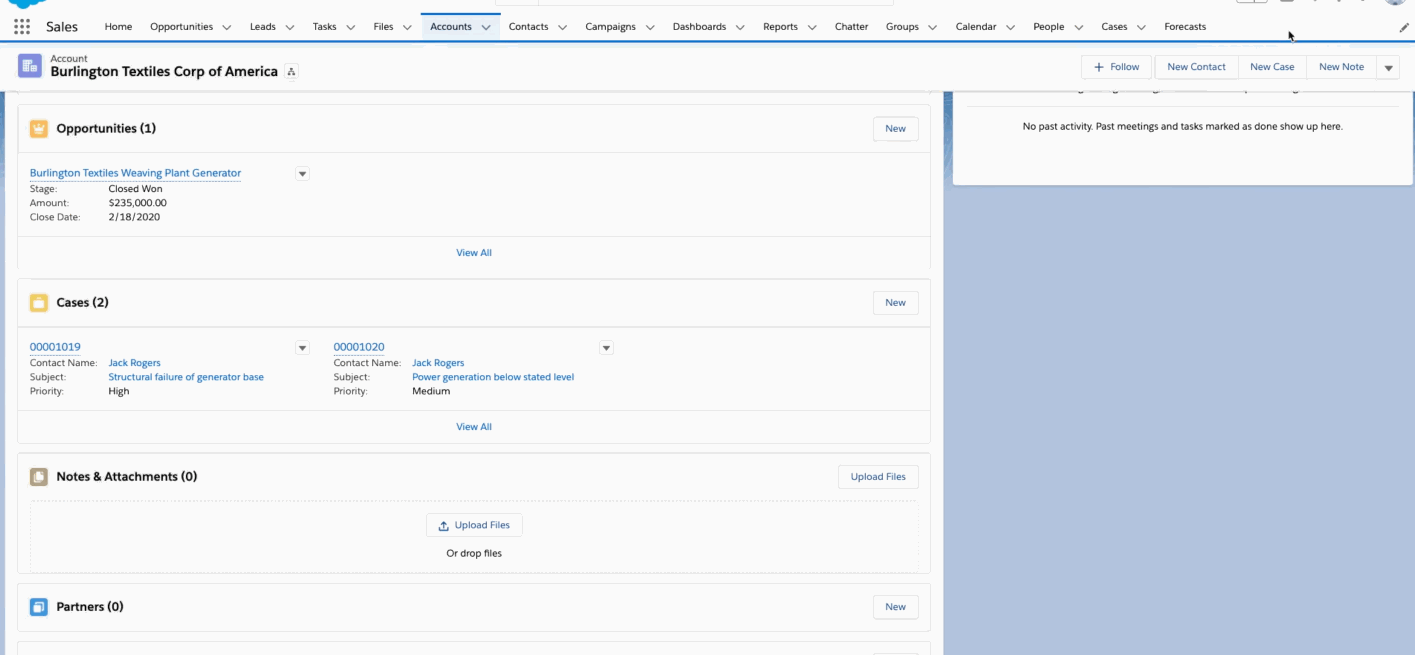
Task: Switch to the Chatter tab
Action: 851,26
